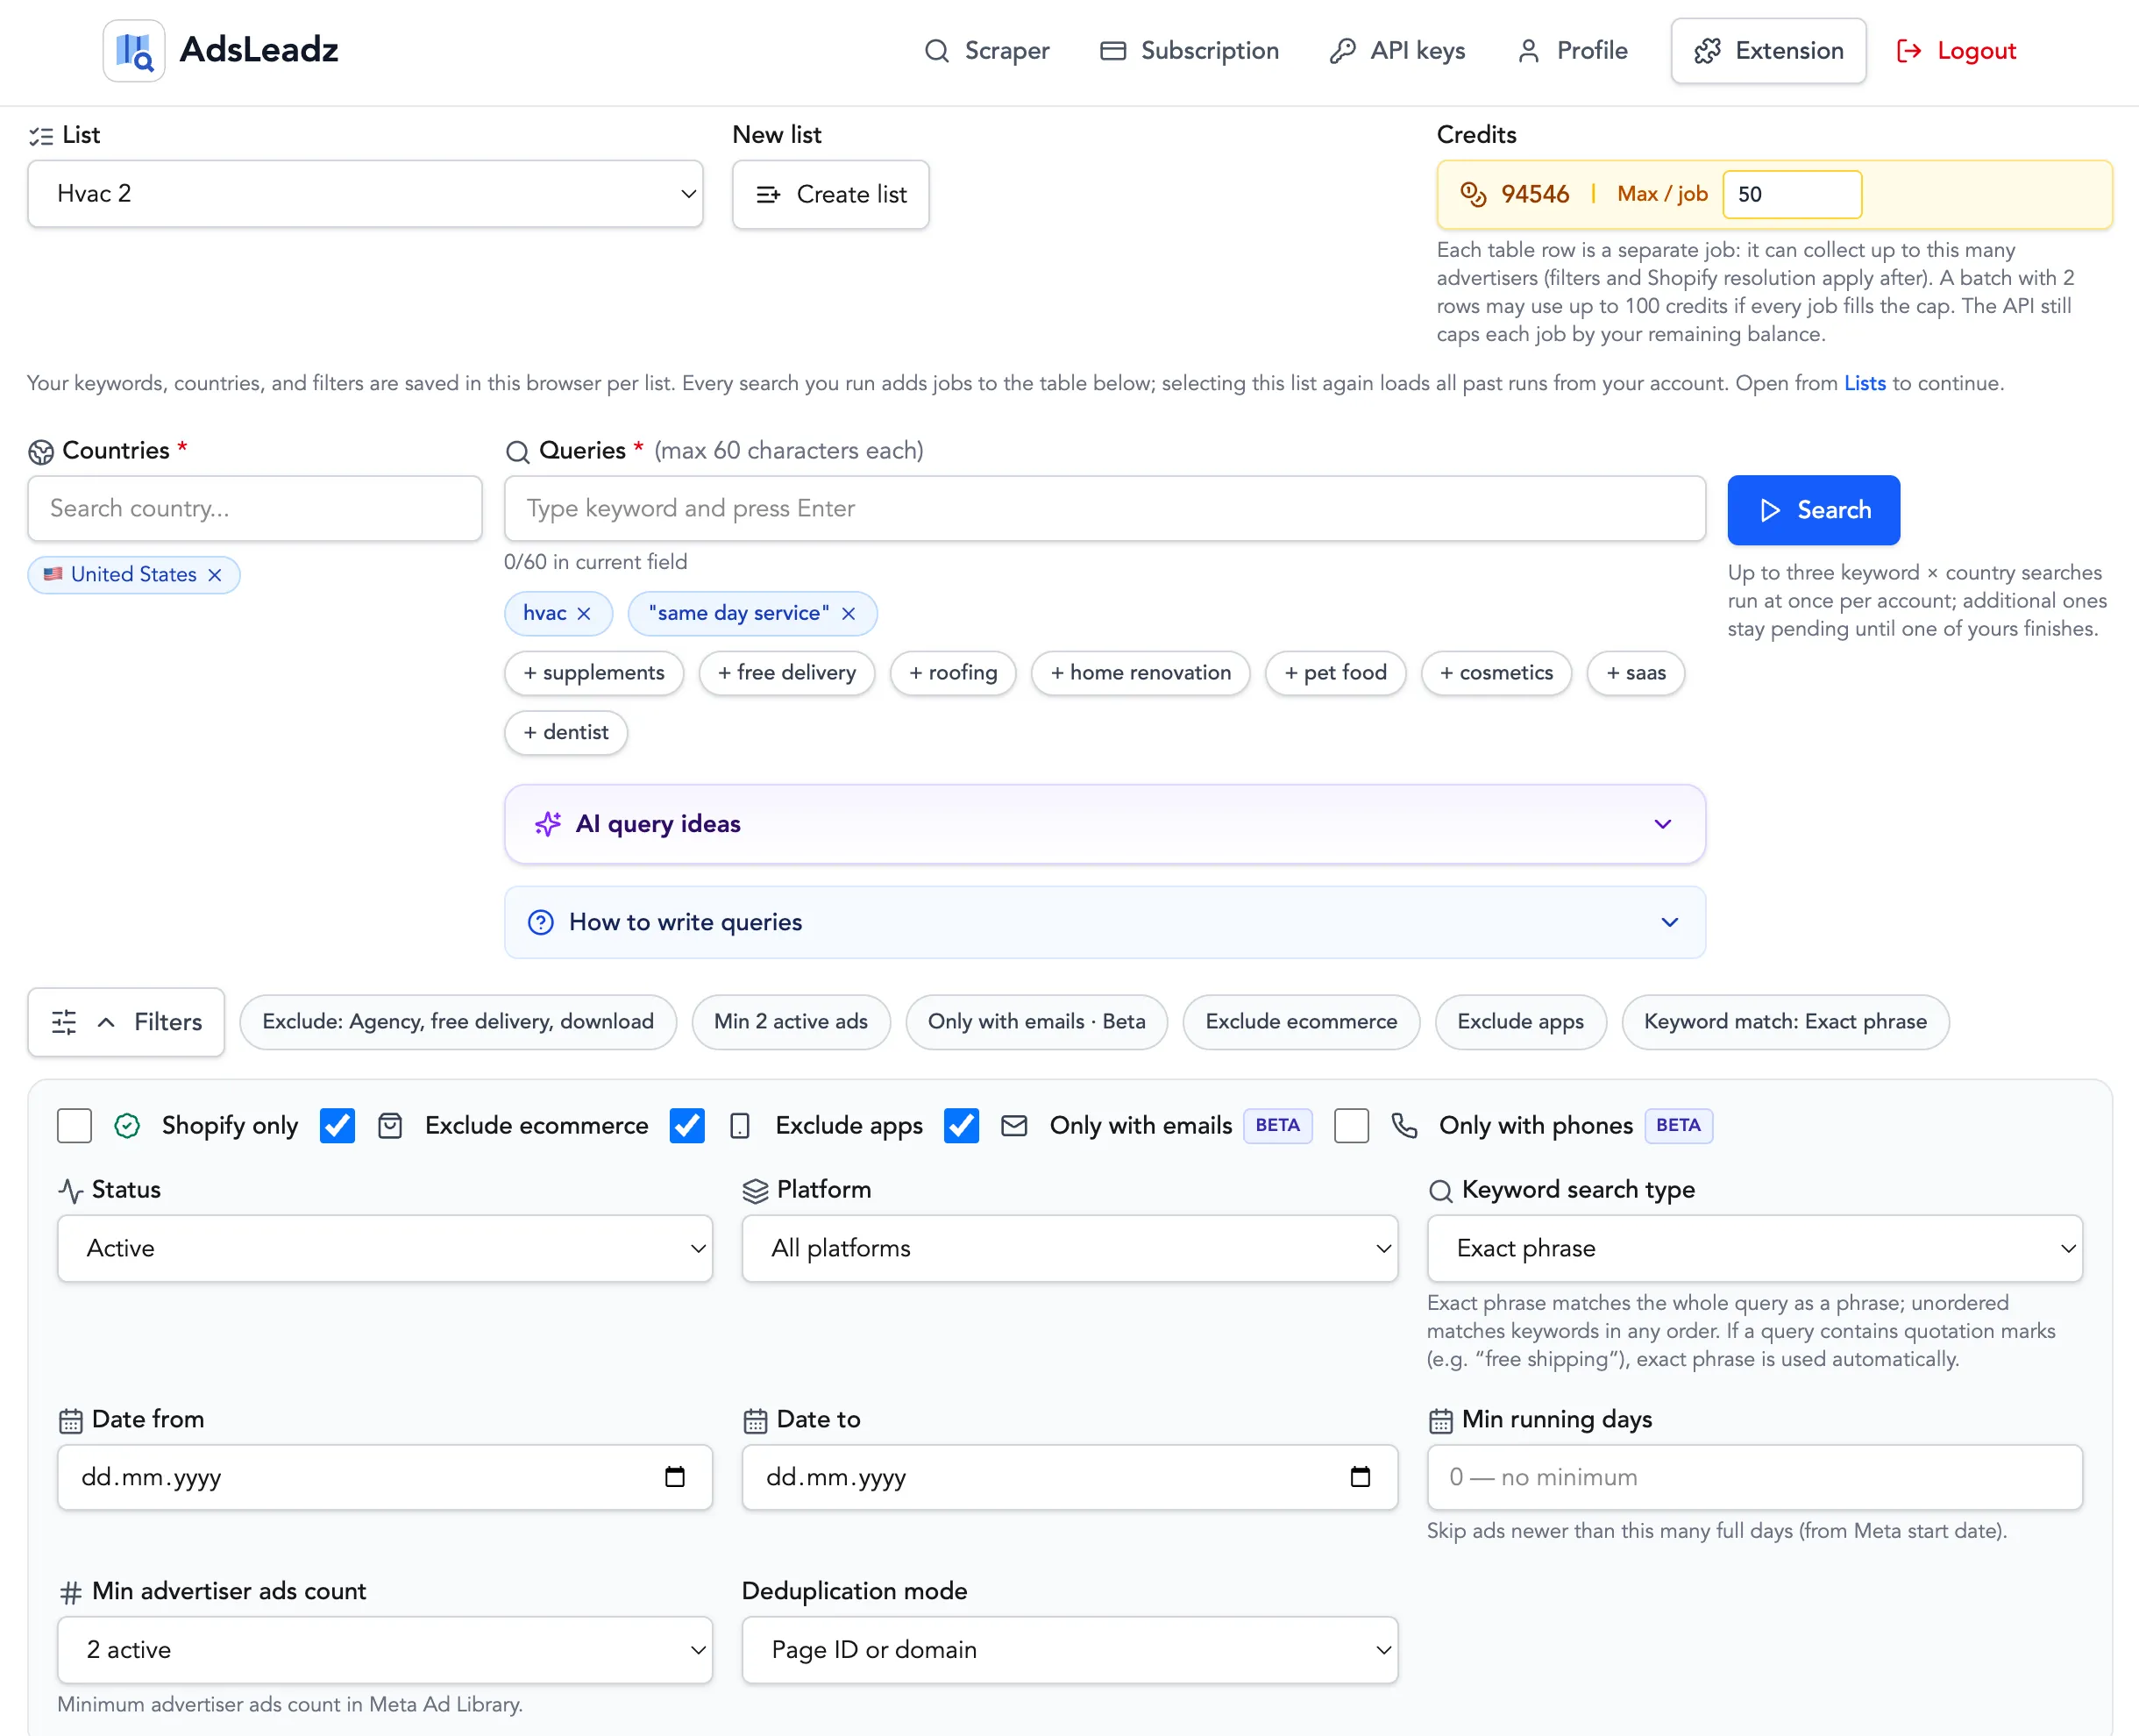Open the Platform dropdown
The image size is (2139, 1736).
1069,1248
